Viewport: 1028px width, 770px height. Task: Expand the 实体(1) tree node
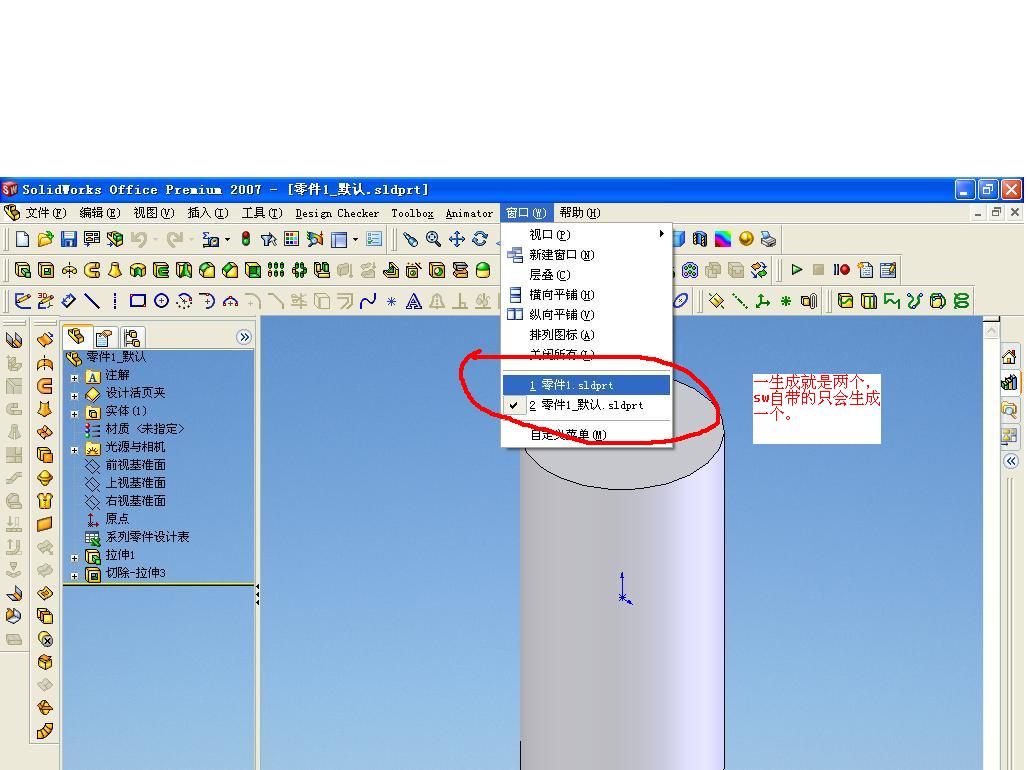[74, 414]
